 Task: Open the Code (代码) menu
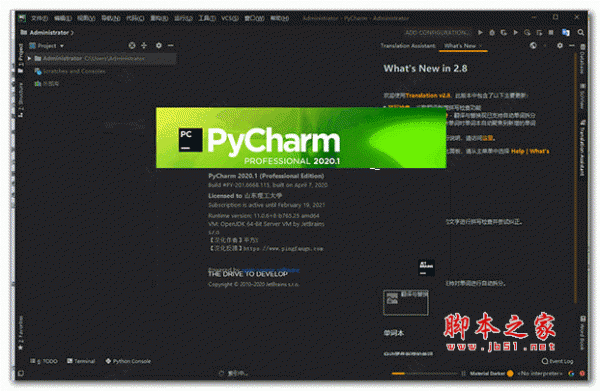pos(135,18)
